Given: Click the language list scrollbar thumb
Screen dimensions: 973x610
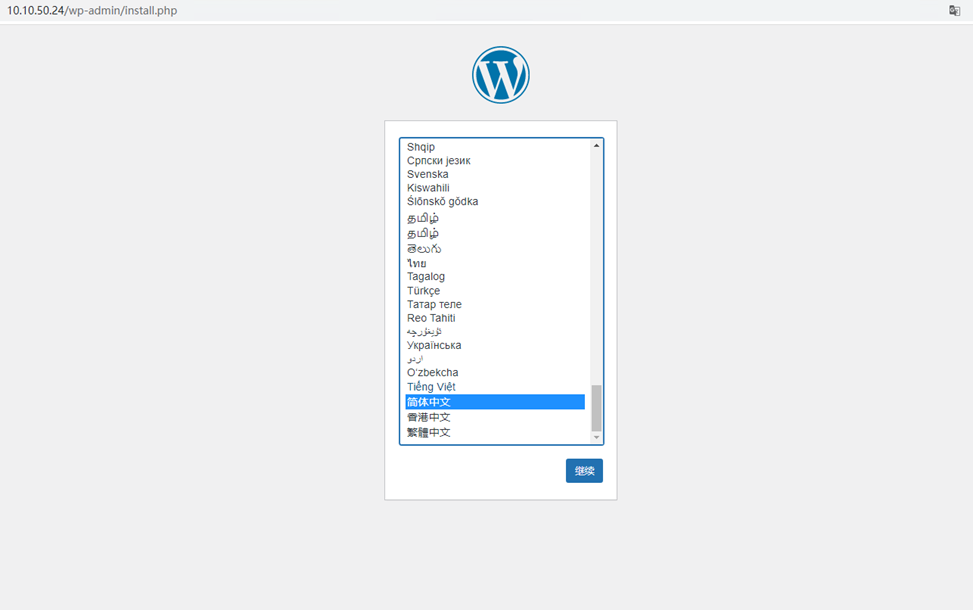Looking at the screenshot, I should point(596,408).
